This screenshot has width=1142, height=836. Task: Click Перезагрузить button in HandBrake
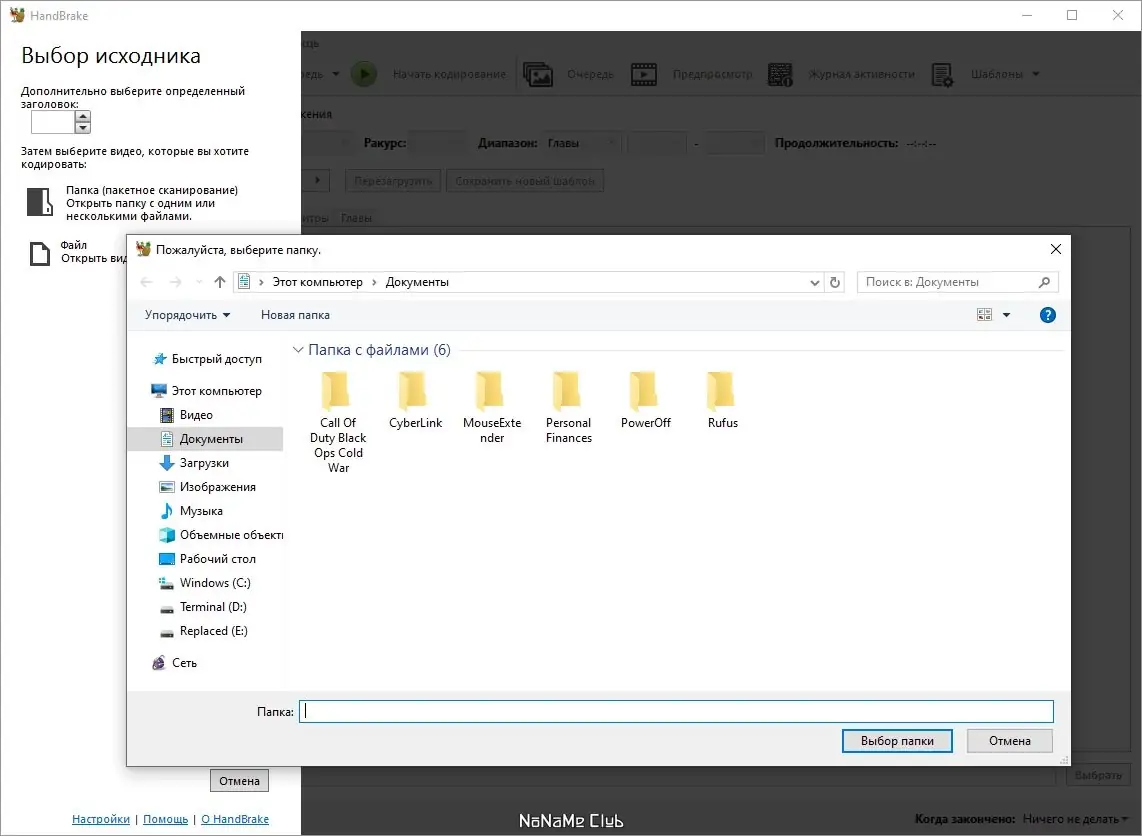coord(393,181)
